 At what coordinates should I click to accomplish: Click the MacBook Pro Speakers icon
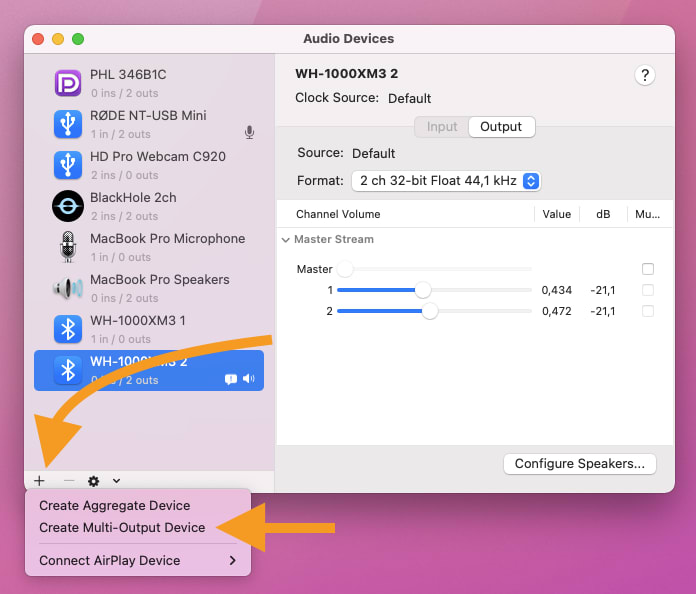coord(67,288)
